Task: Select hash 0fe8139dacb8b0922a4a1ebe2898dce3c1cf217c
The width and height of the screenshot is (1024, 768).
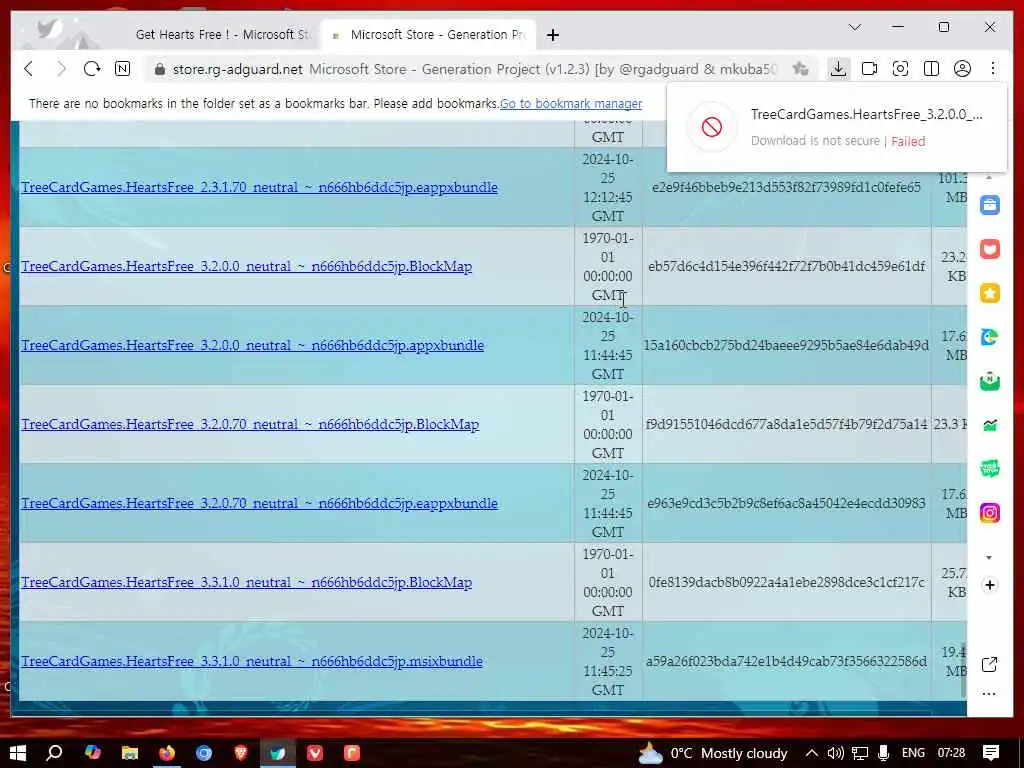Action: pyautogui.click(x=786, y=583)
